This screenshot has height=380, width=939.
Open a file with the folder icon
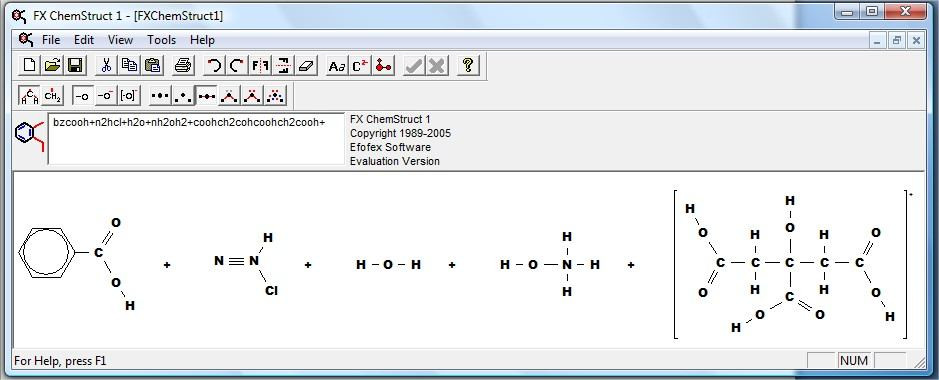click(x=53, y=65)
